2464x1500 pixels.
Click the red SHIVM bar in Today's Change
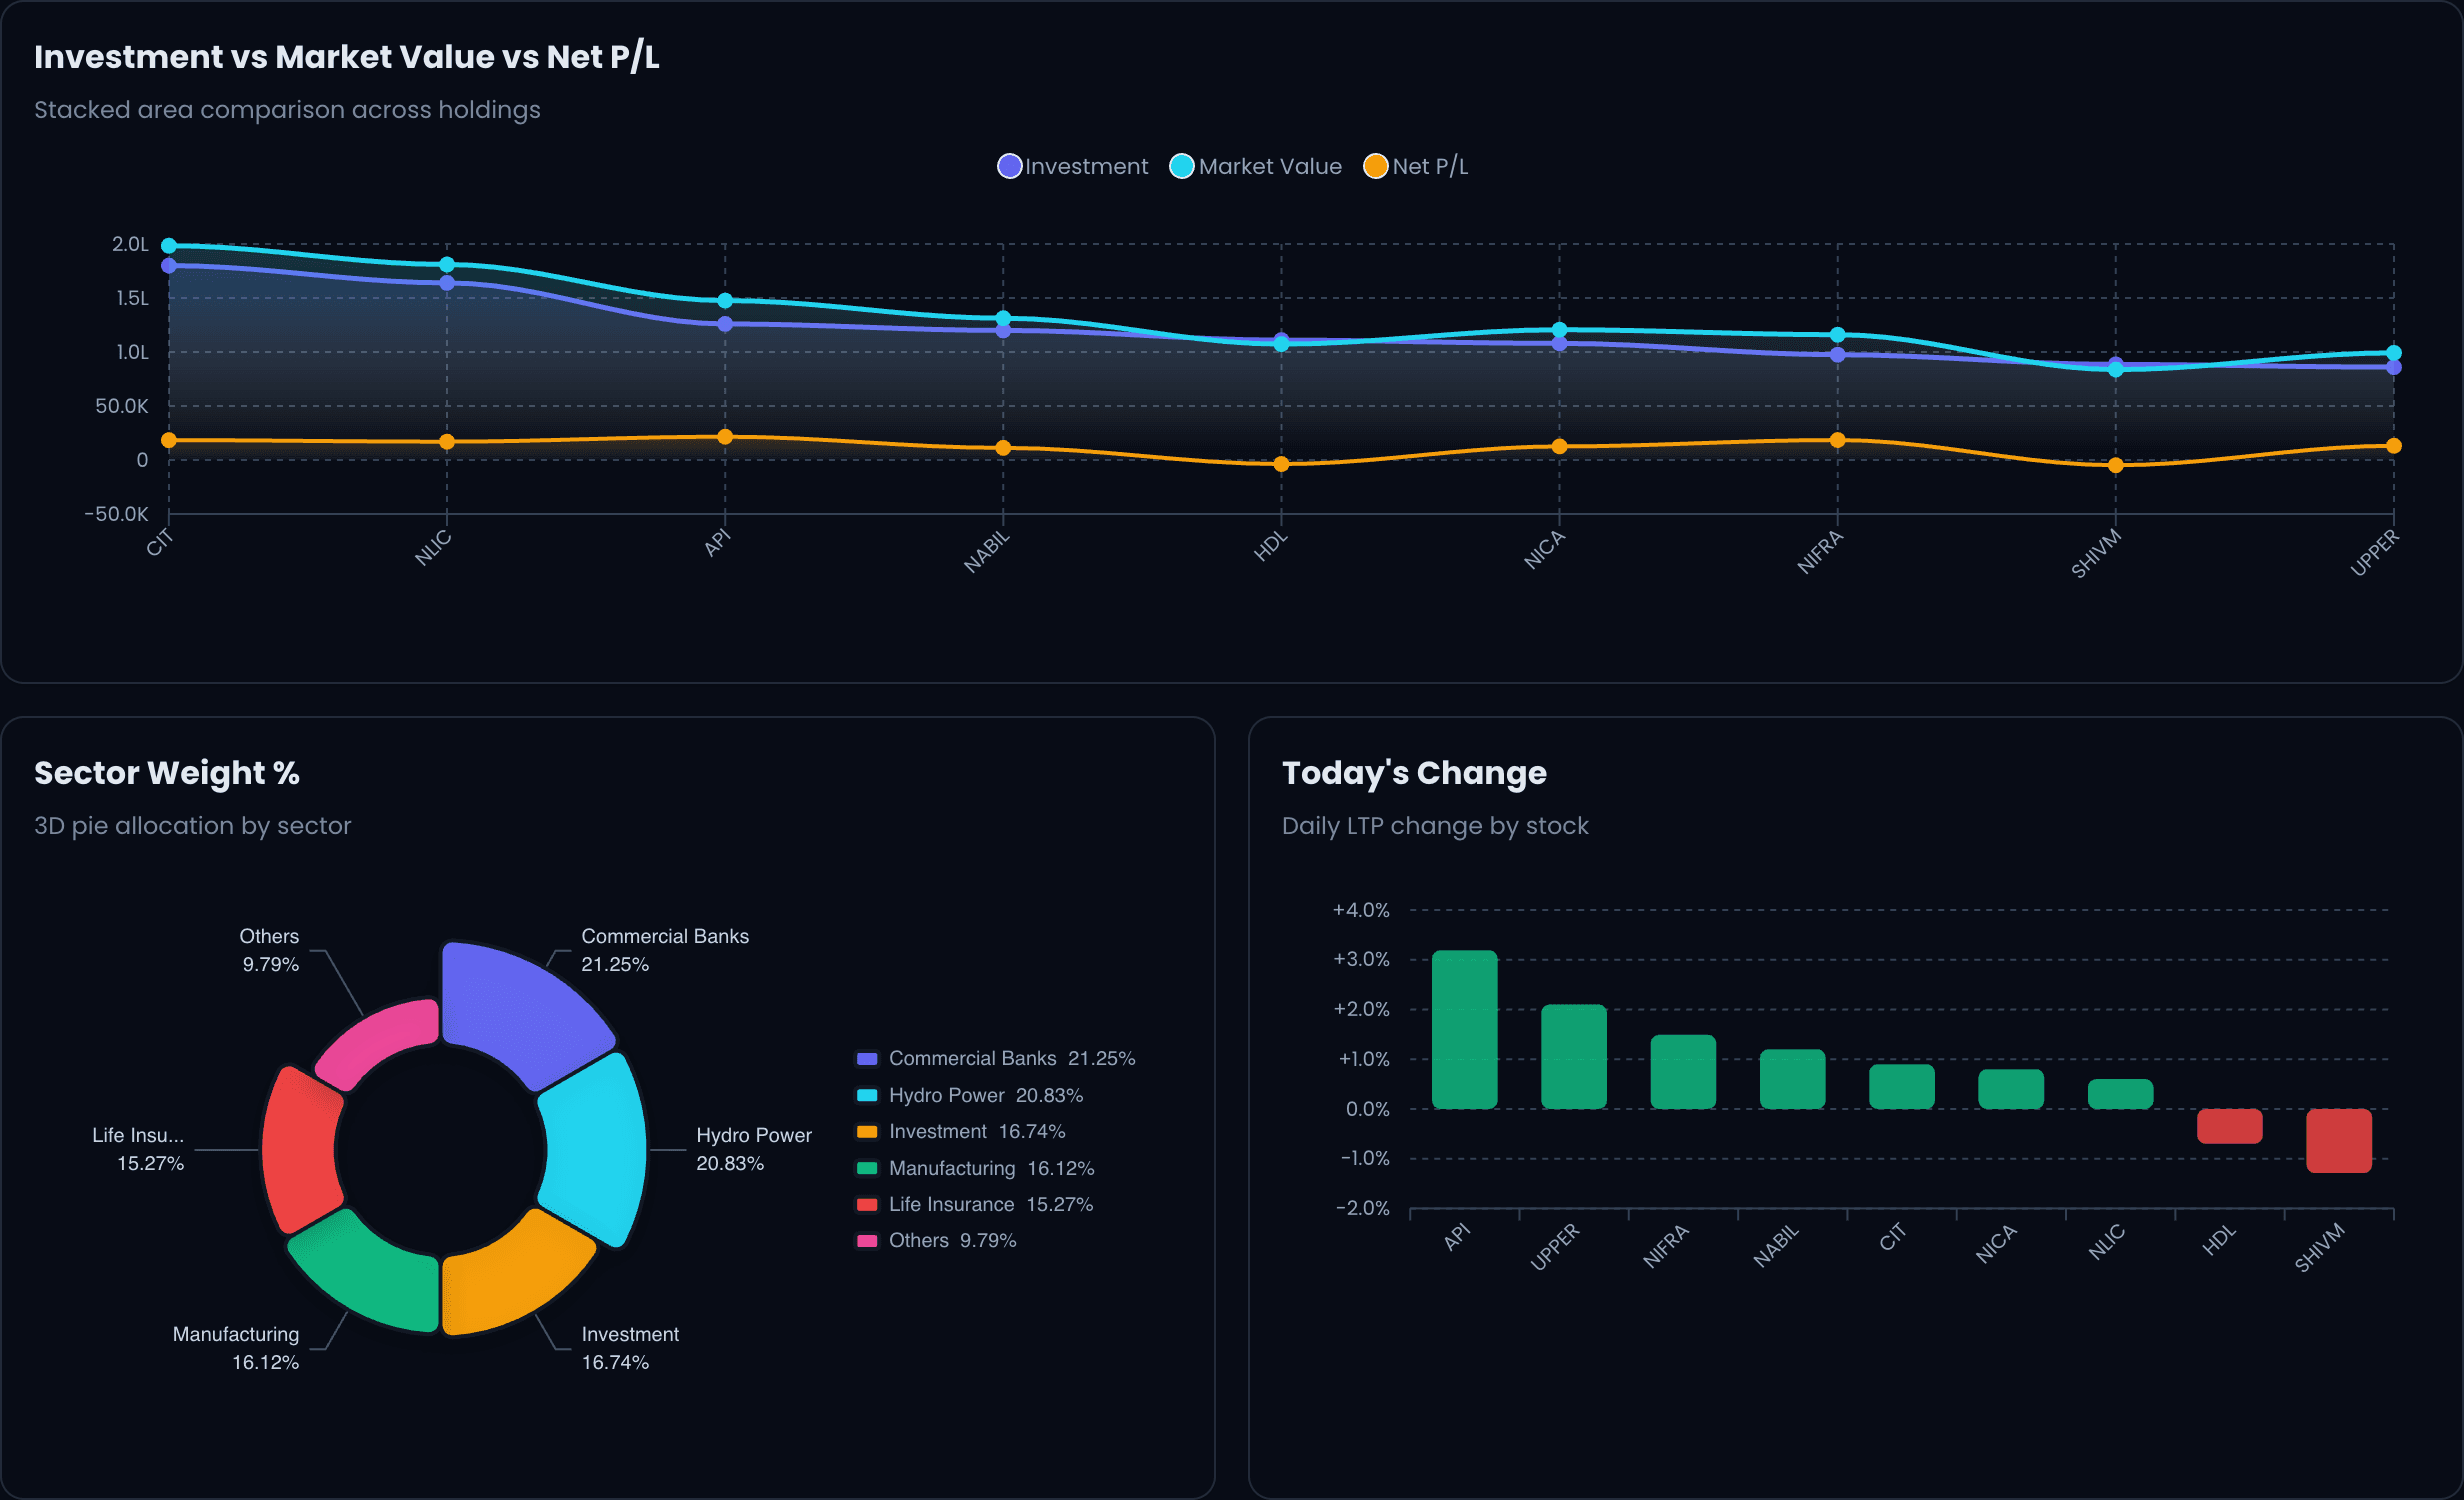(2339, 1141)
